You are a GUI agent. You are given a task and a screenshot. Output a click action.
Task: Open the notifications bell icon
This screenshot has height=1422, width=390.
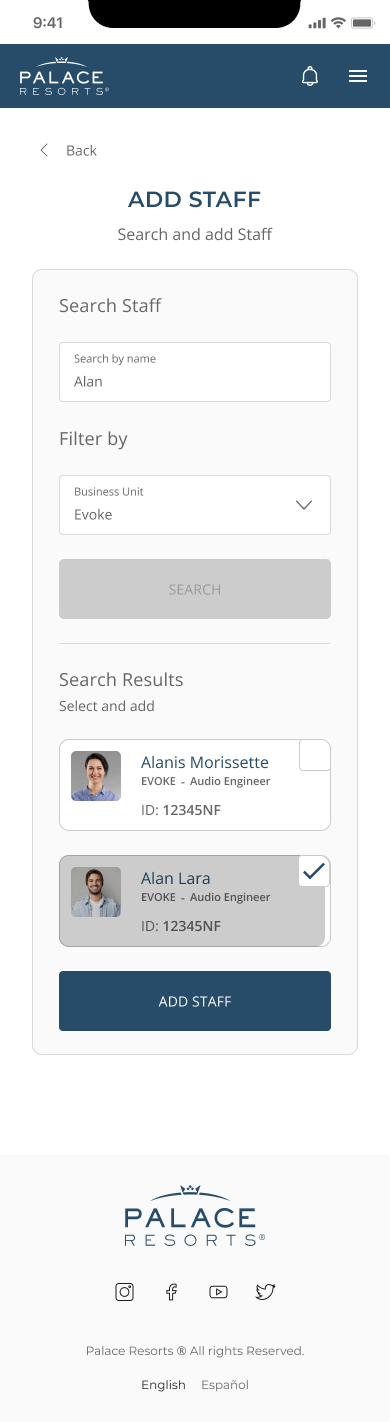click(x=310, y=76)
